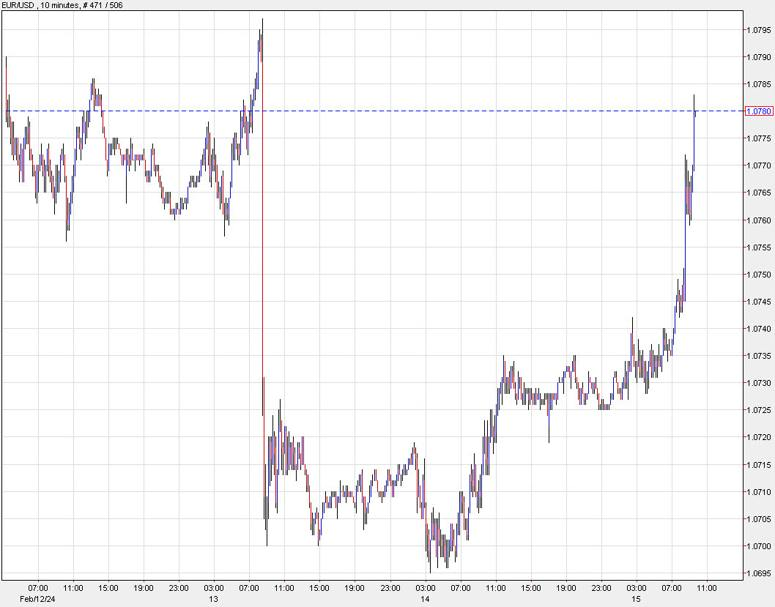This screenshot has height=607, width=775.
Task: Click the 1.0770 price axis label
Action: click(x=759, y=166)
